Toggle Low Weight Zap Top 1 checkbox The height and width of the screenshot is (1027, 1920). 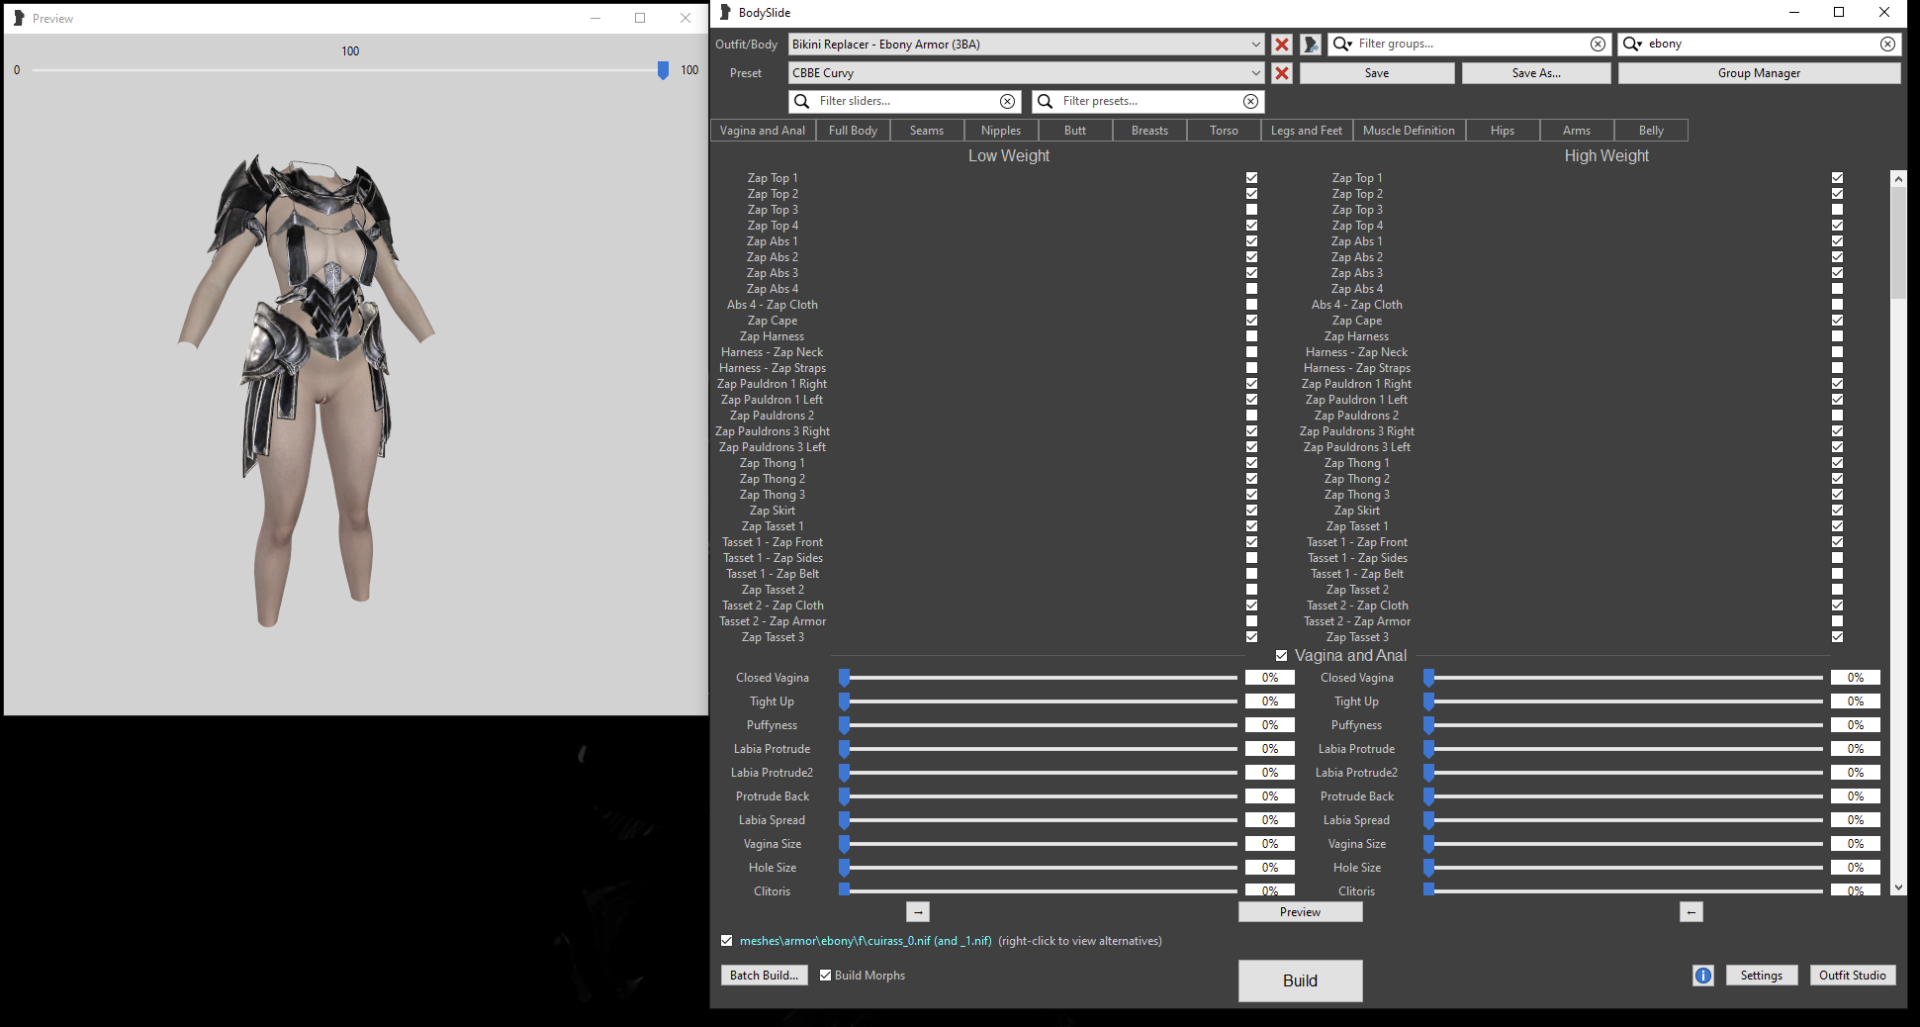(x=1251, y=178)
